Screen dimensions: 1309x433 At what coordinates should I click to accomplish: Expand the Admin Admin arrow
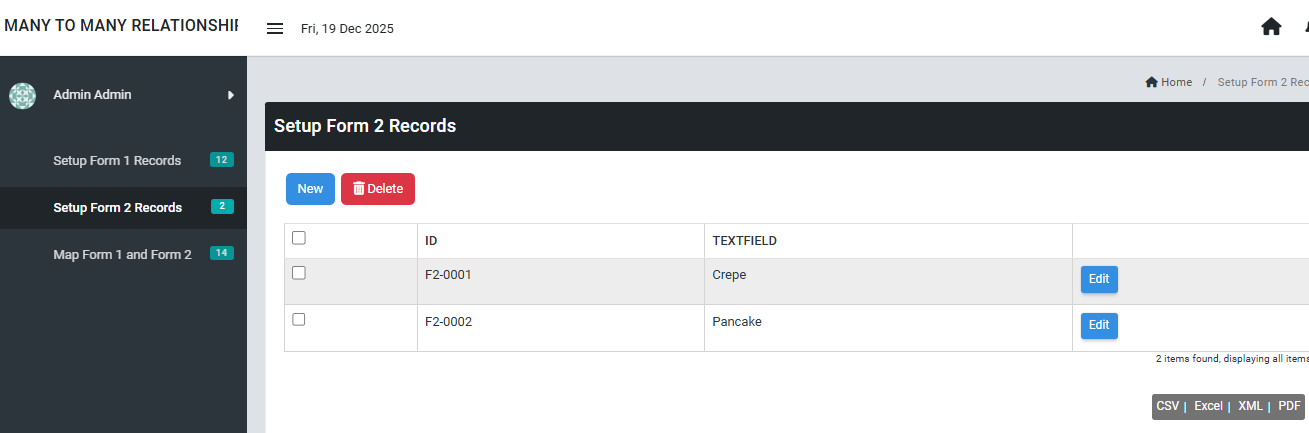(x=231, y=95)
